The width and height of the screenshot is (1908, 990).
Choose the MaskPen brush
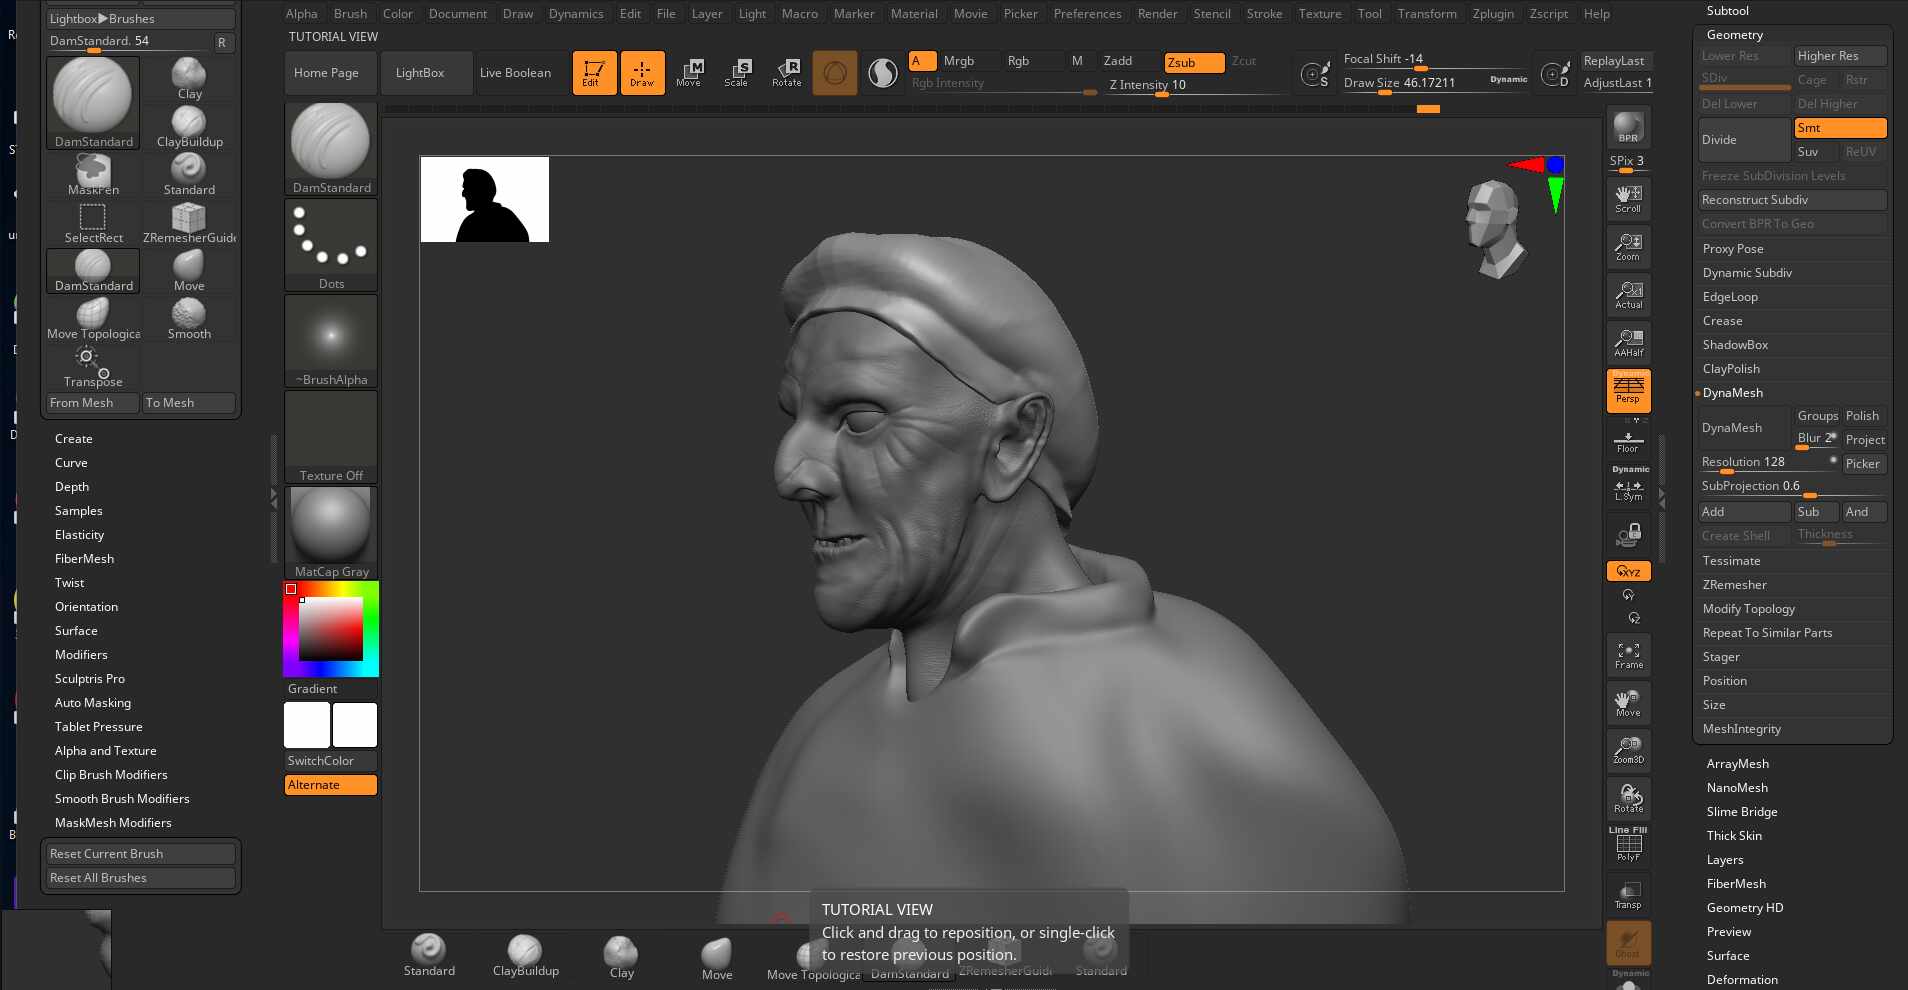93,175
